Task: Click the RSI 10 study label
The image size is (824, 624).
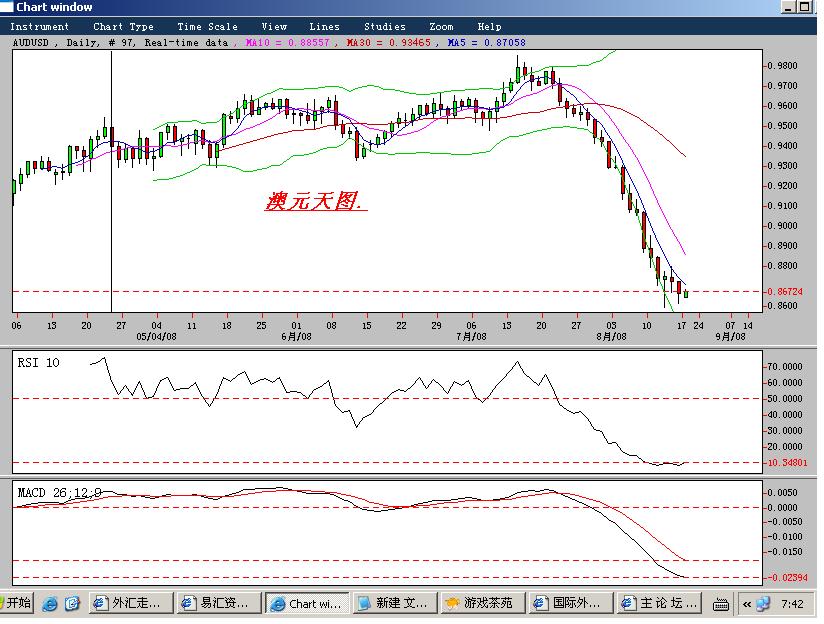Action: (38, 363)
